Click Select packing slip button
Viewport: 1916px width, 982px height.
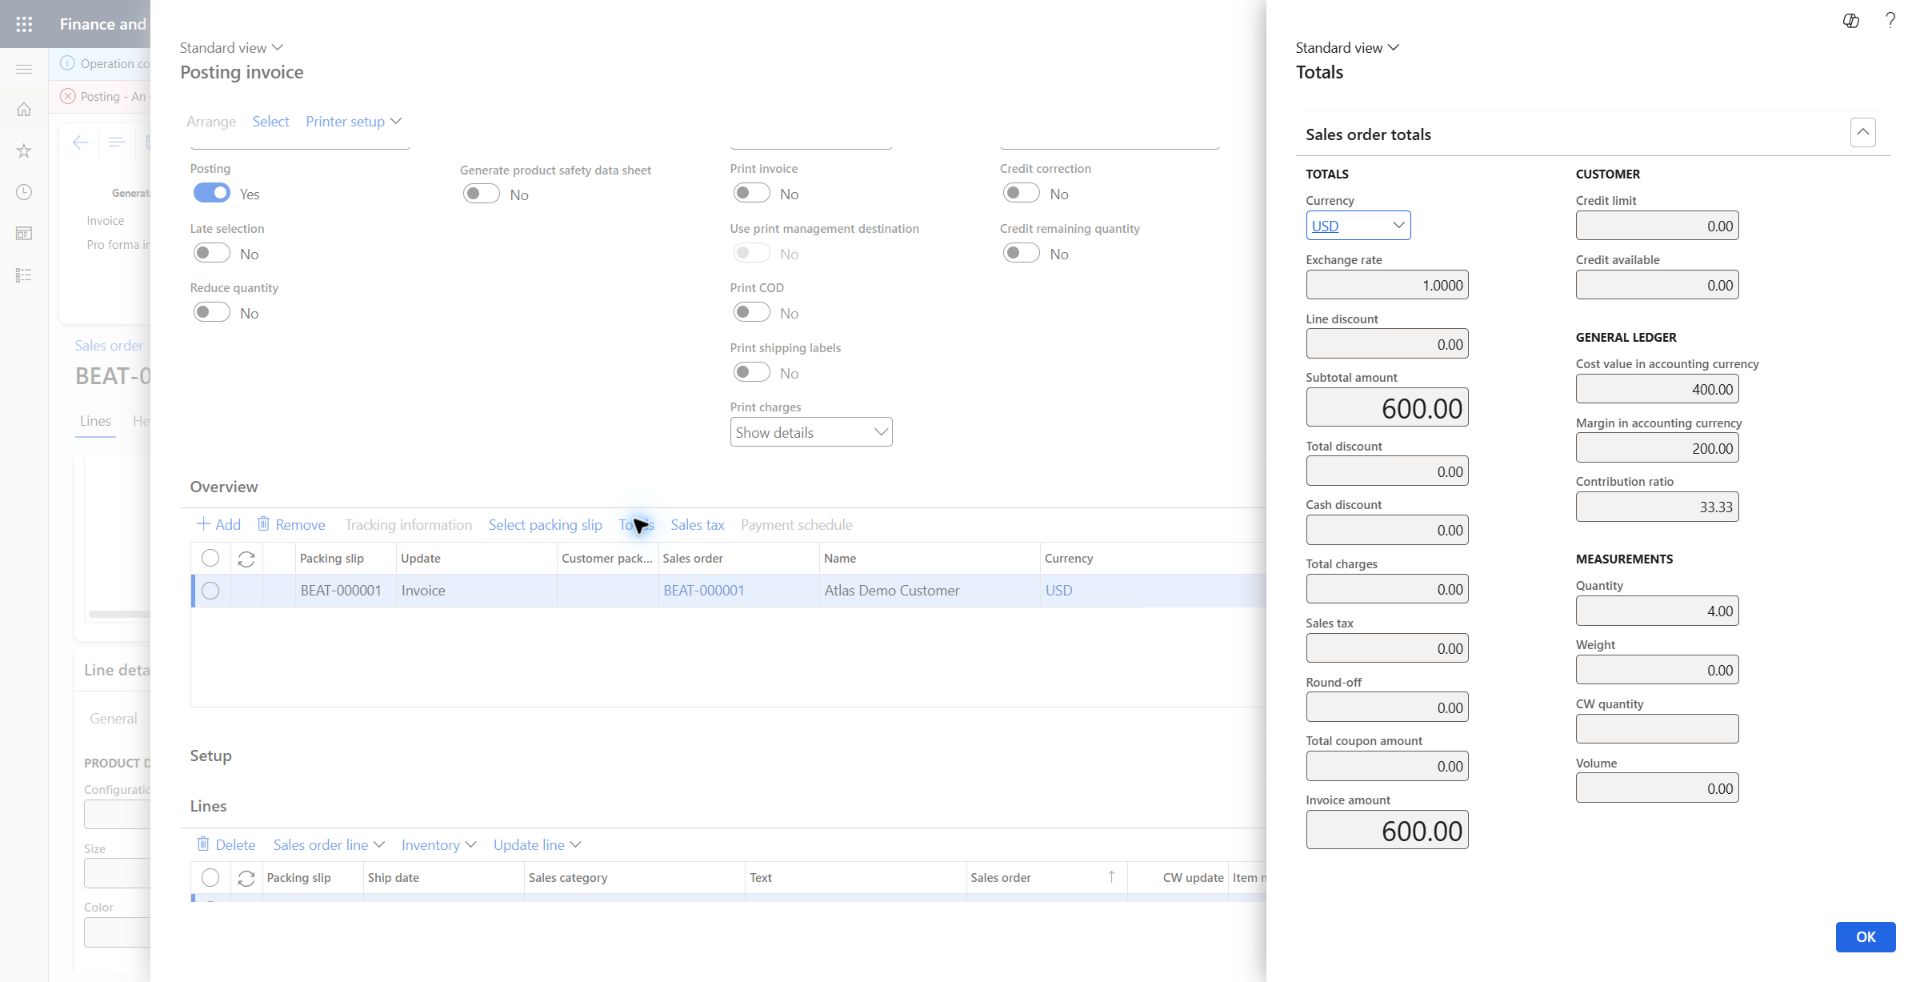click(x=545, y=524)
